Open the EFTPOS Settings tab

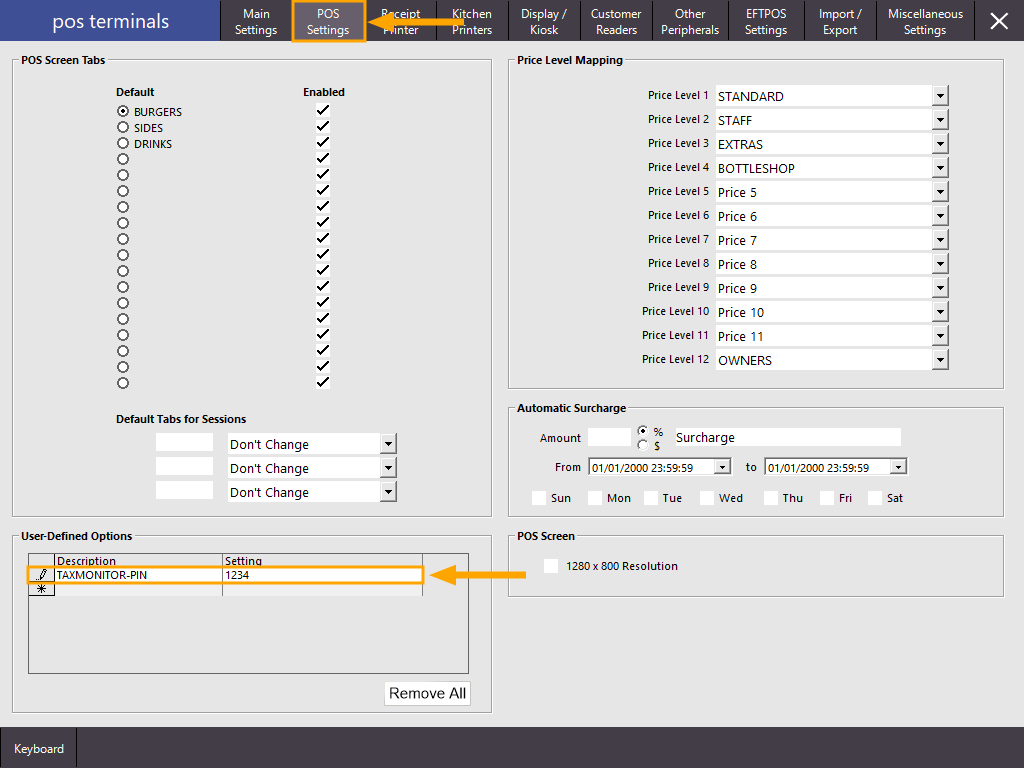pos(766,20)
